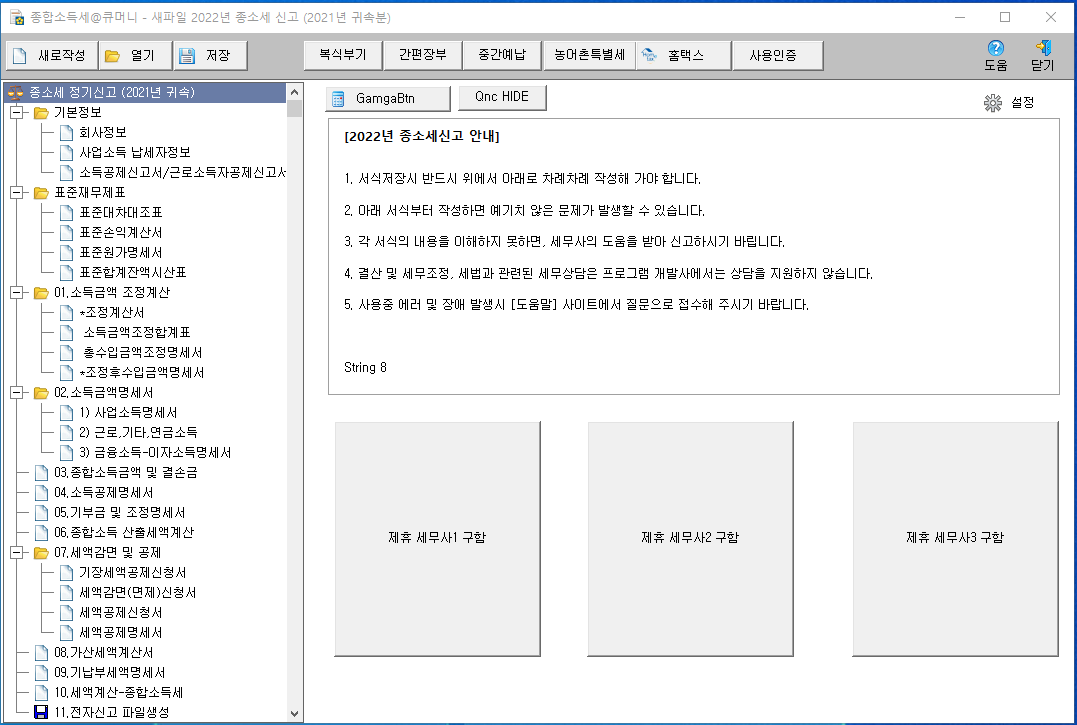Click the document icon of 10.세액계산-종합소득세
This screenshot has height=725, width=1077.
point(41,693)
